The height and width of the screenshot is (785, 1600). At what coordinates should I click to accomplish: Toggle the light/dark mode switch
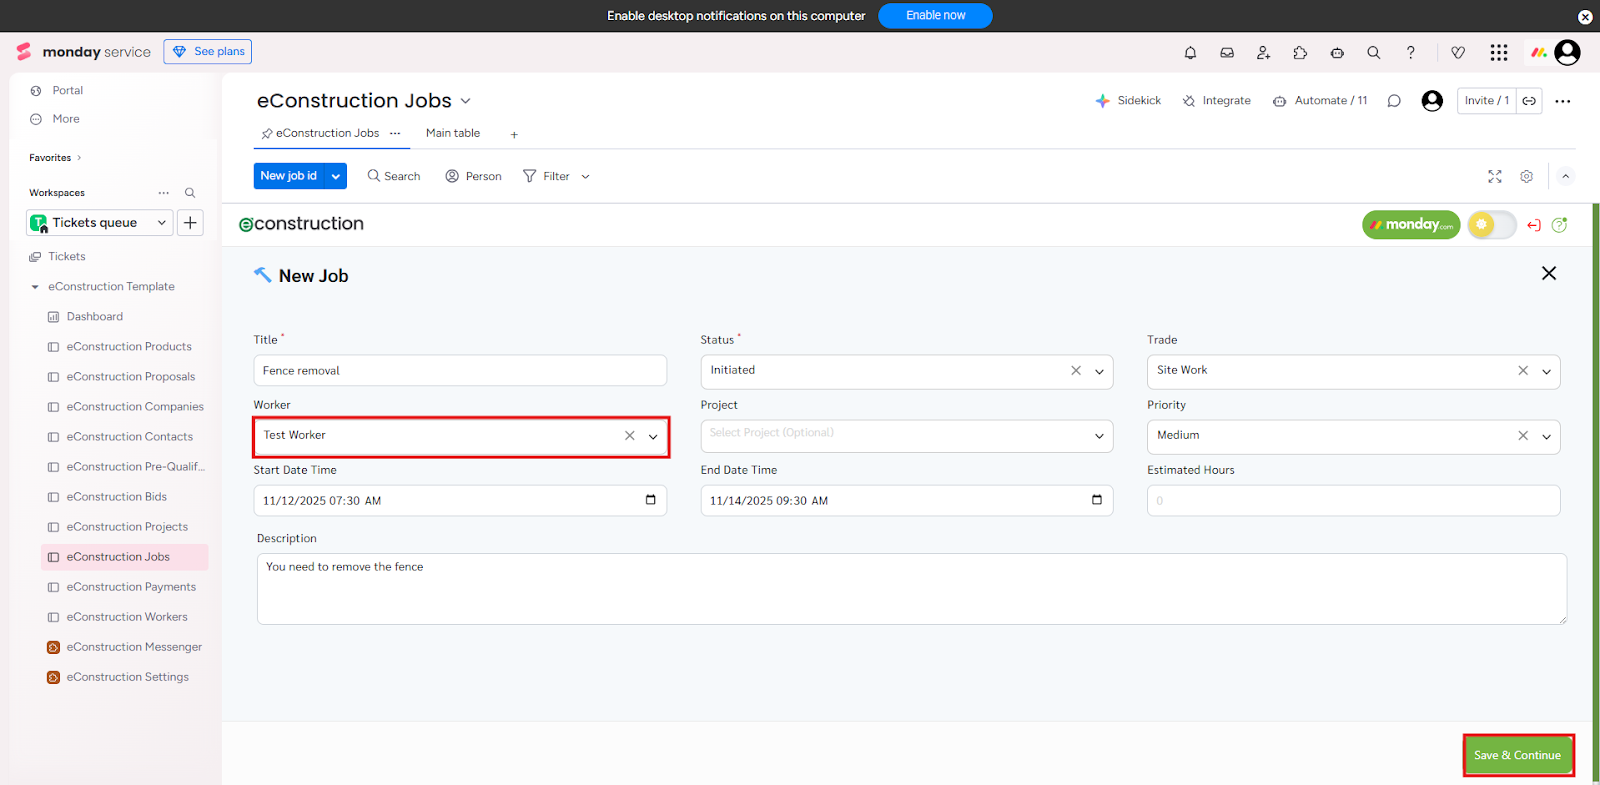pos(1491,225)
